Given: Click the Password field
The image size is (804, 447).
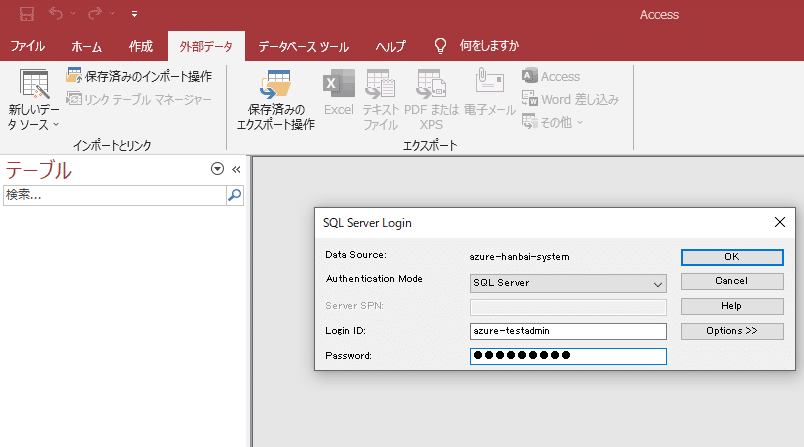Looking at the screenshot, I should point(568,356).
